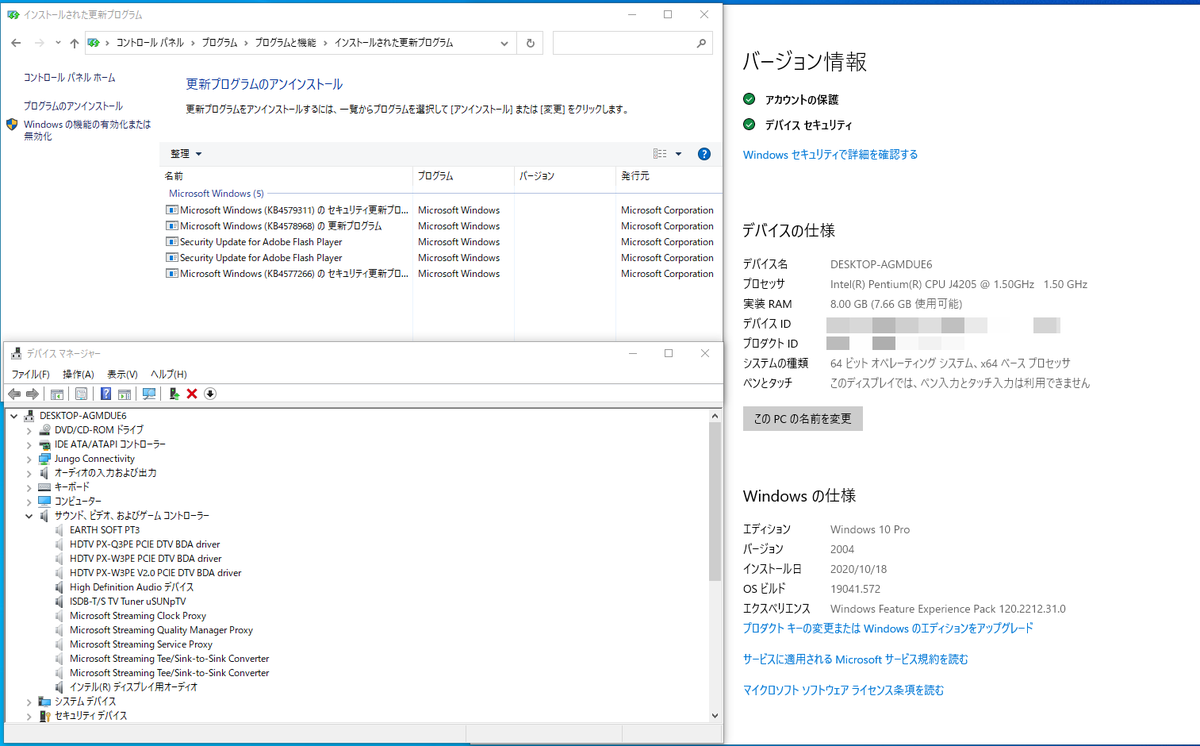1200x746 pixels.
Task: Click forward arrow in Device Manager toolbar
Action: pyautogui.click(x=33, y=394)
